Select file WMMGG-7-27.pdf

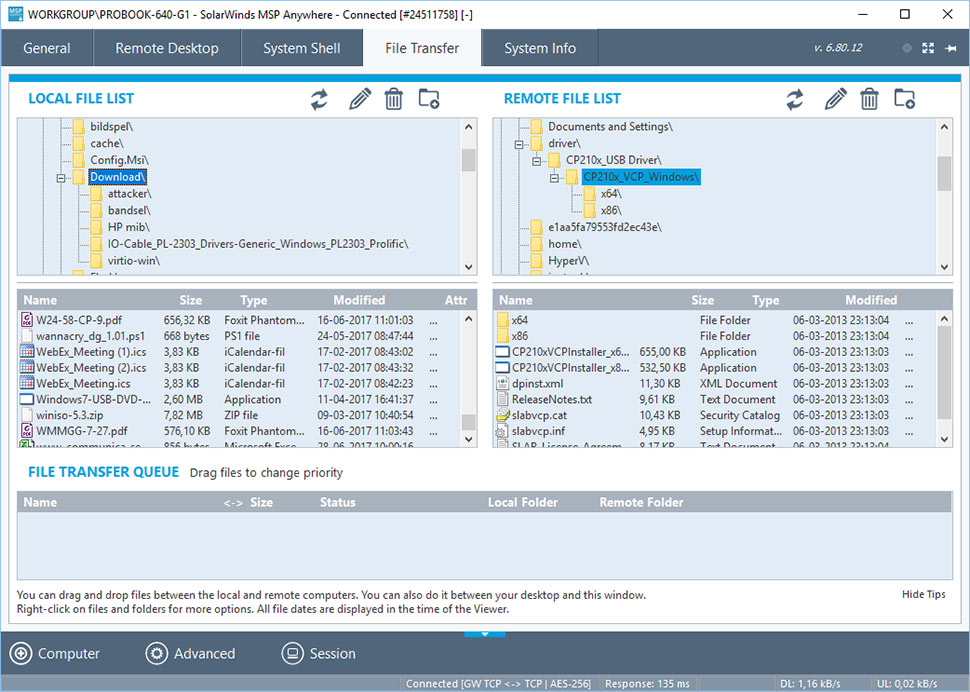pyautogui.click(x=82, y=431)
